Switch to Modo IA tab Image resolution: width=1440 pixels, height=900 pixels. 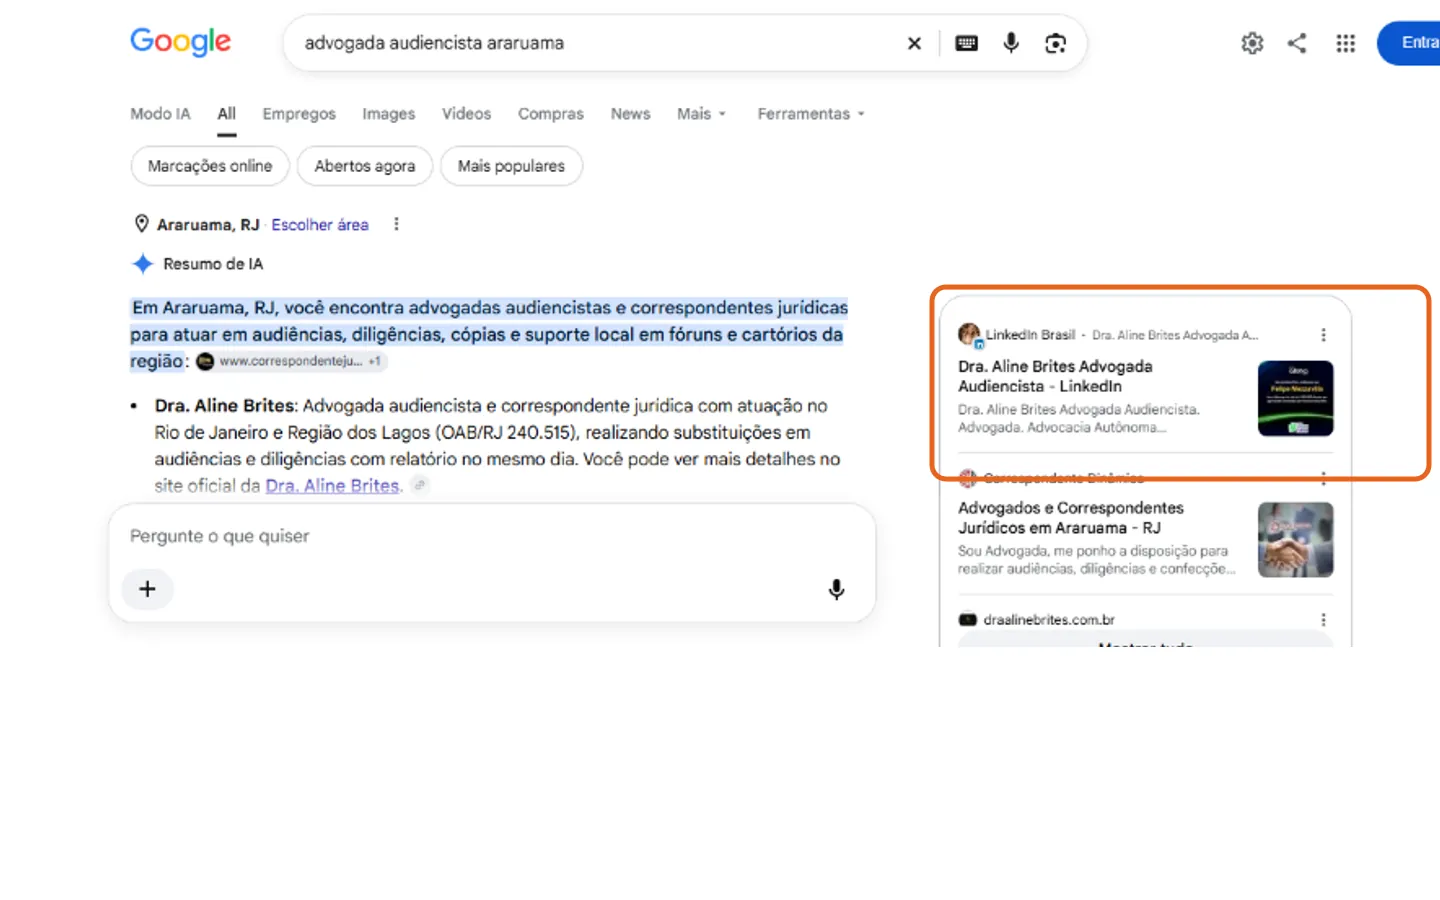160,114
